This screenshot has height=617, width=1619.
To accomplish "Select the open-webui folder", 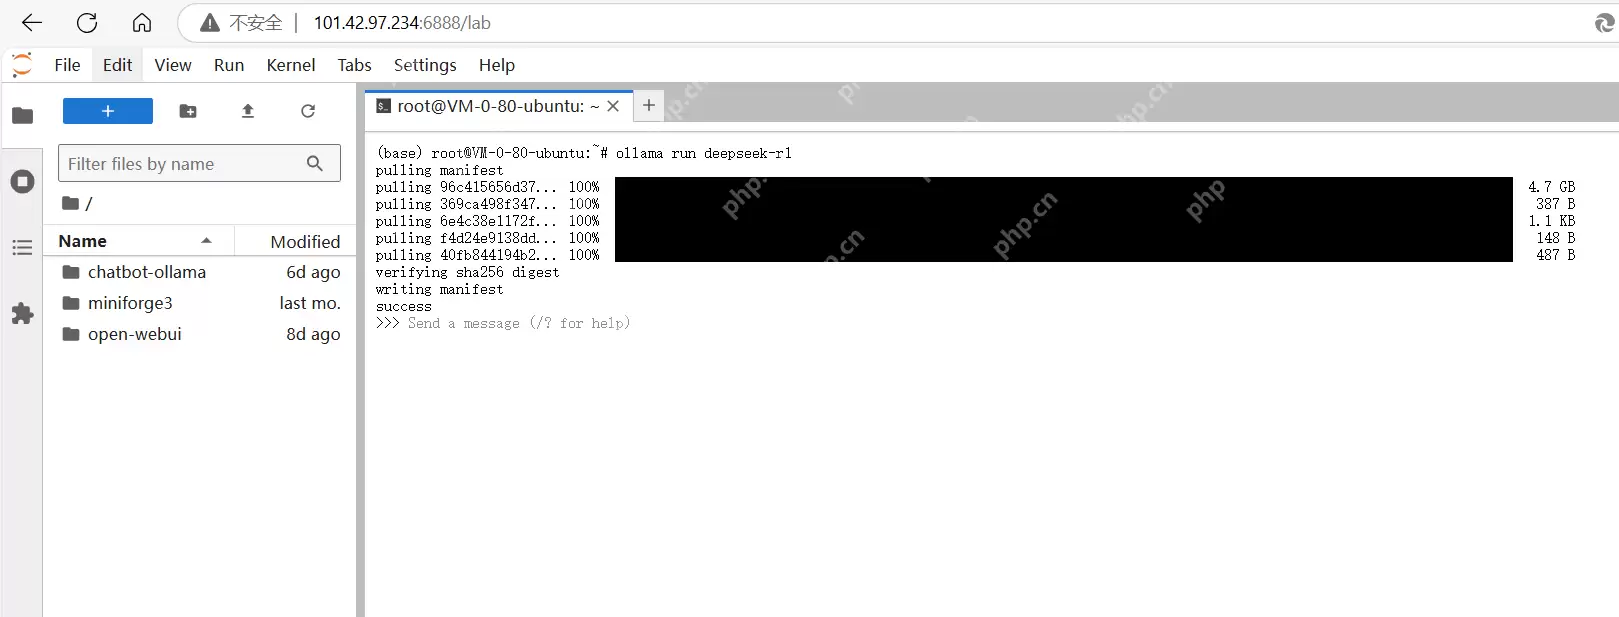I will click(134, 334).
